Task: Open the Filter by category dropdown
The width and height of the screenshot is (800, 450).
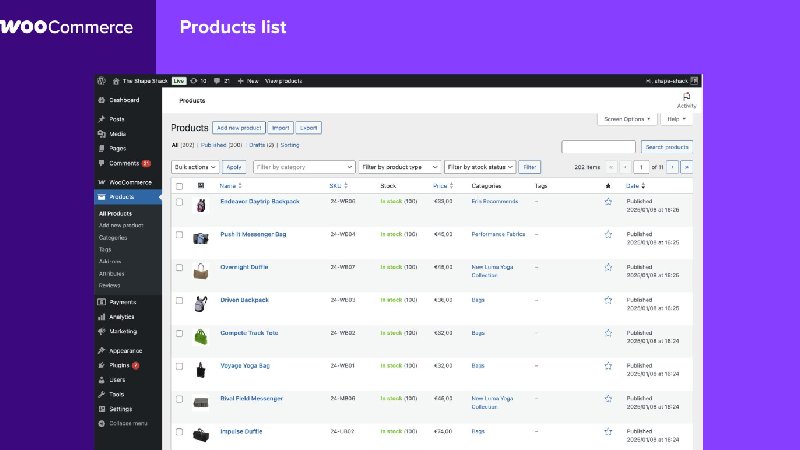Action: pyautogui.click(x=304, y=167)
